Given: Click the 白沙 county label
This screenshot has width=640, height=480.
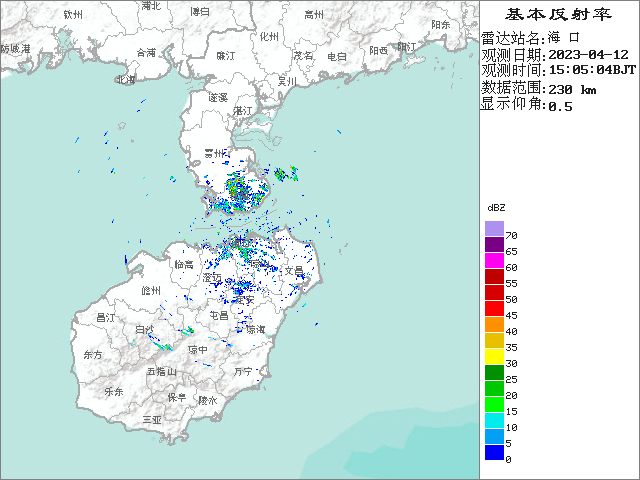Looking at the screenshot, I should 144,329.
